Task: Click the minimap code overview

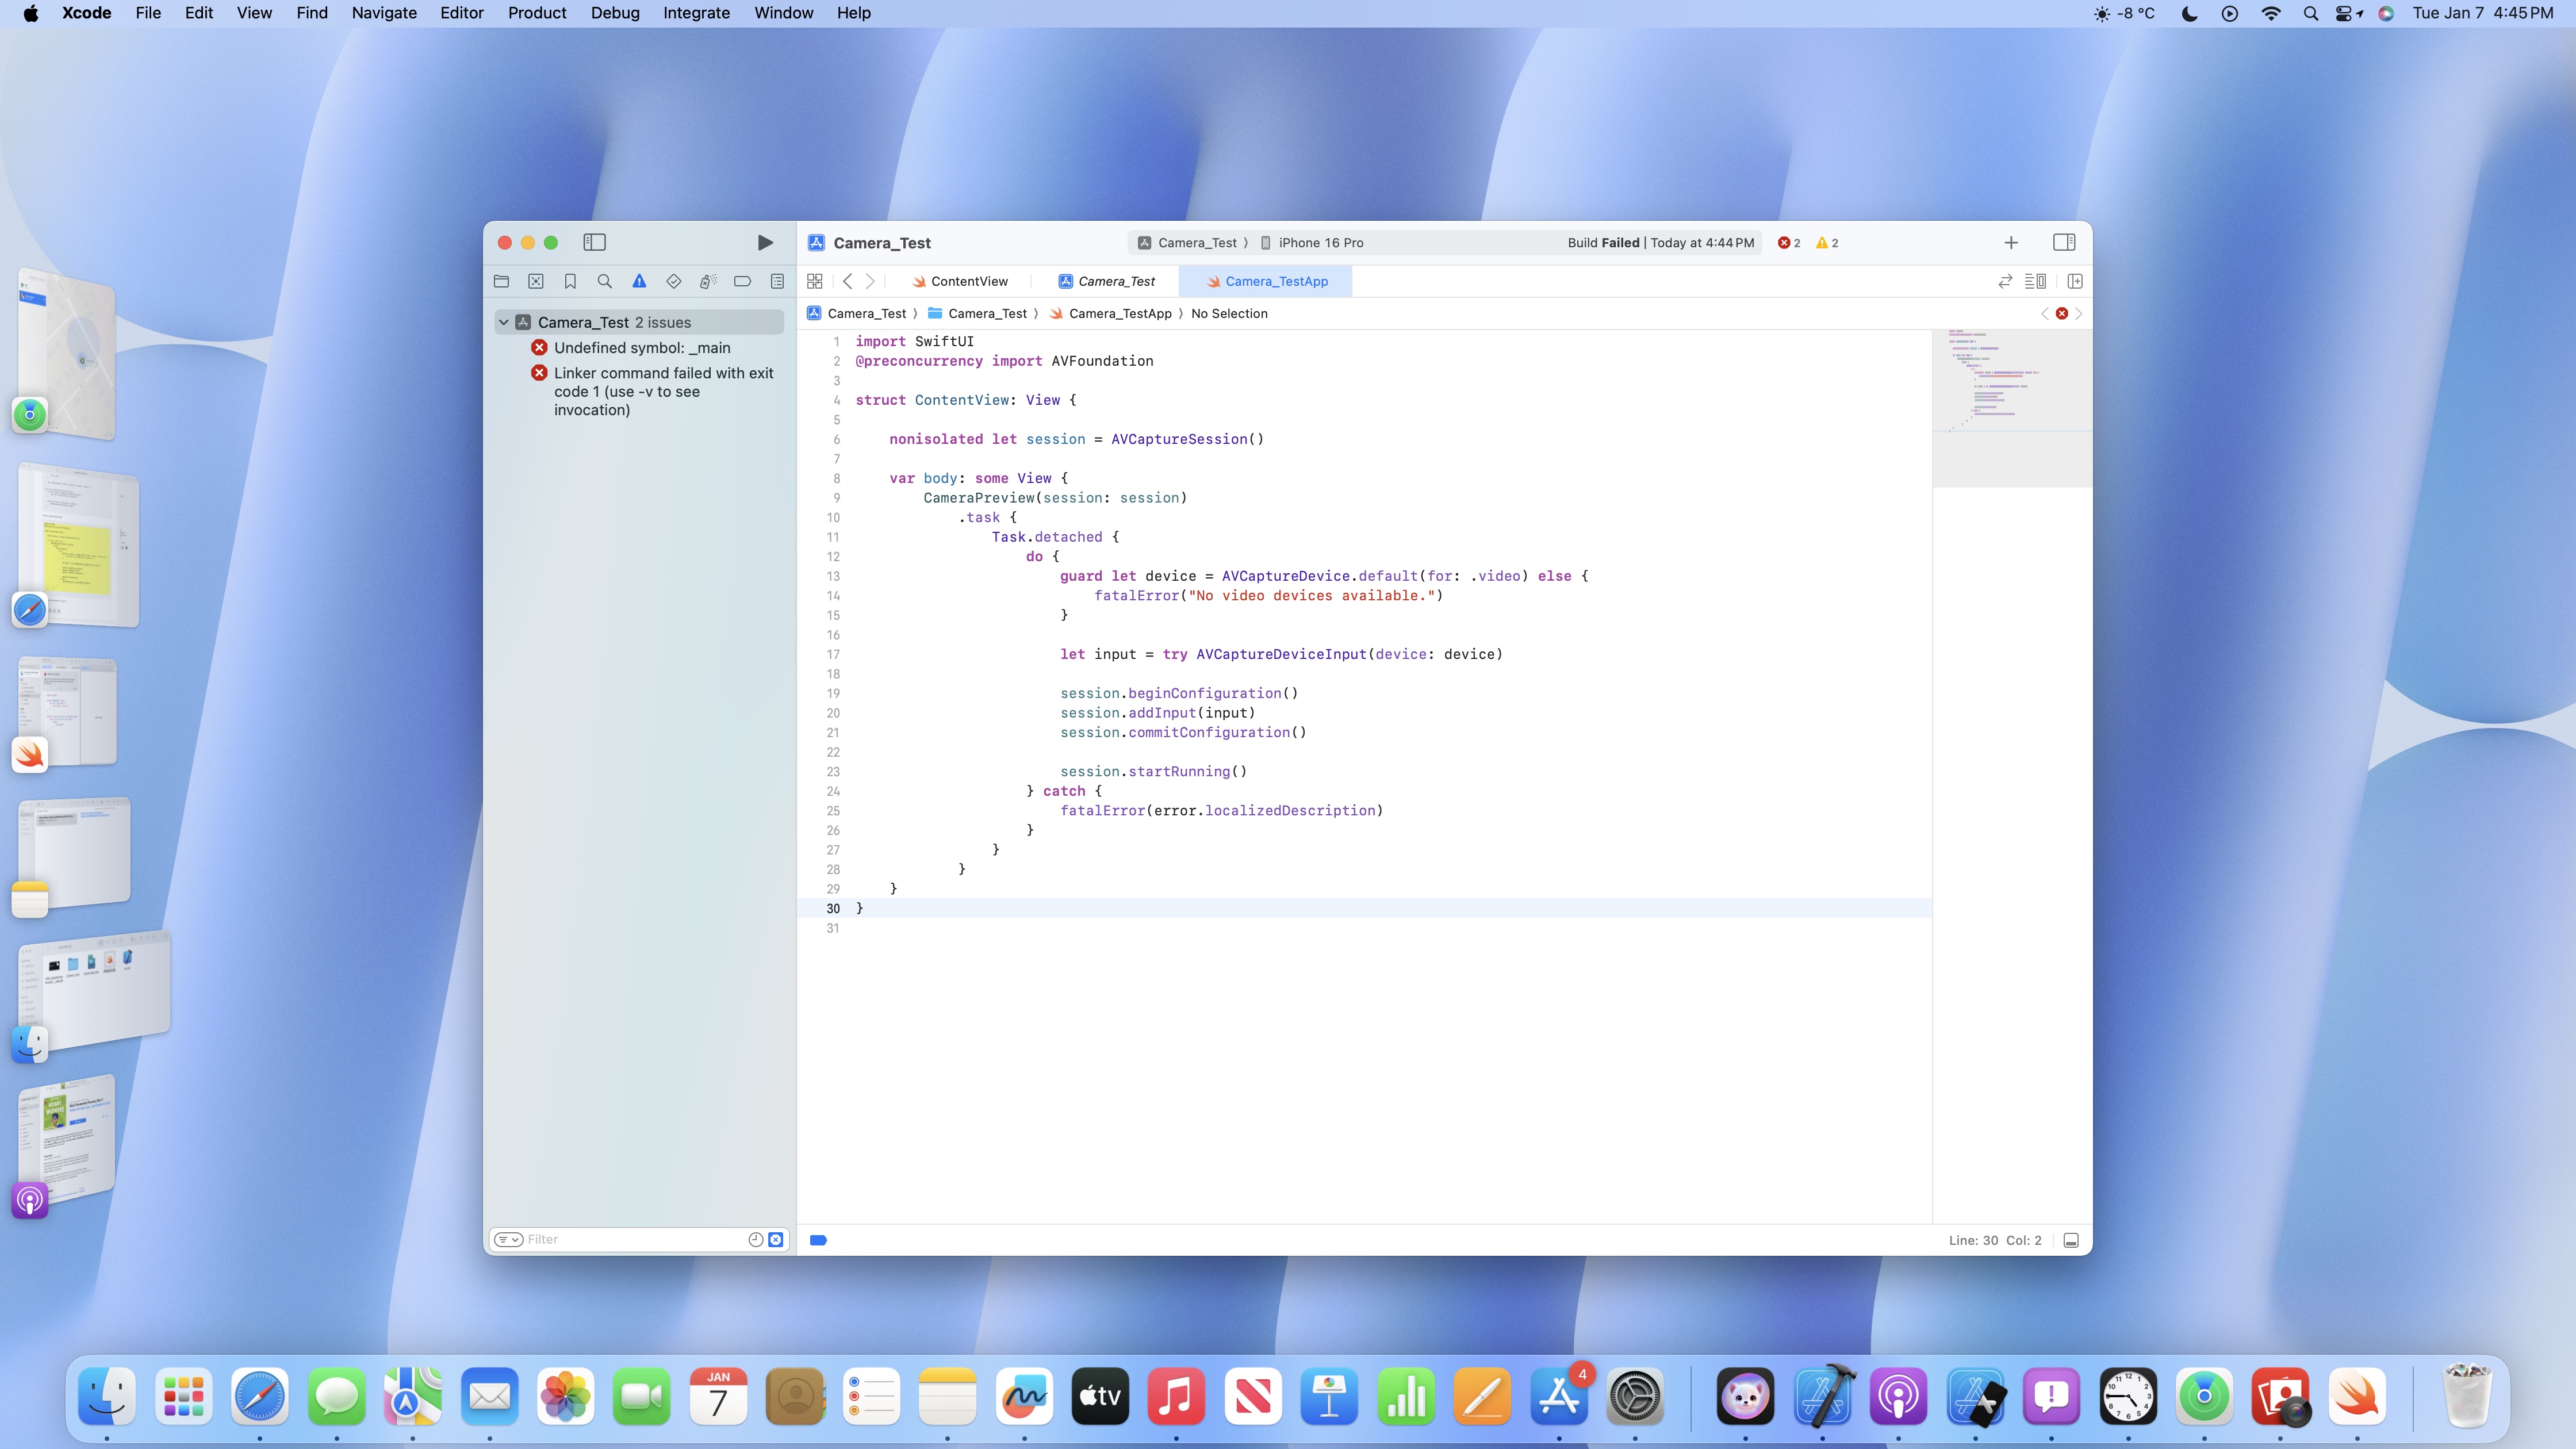Action: coord(2011,408)
